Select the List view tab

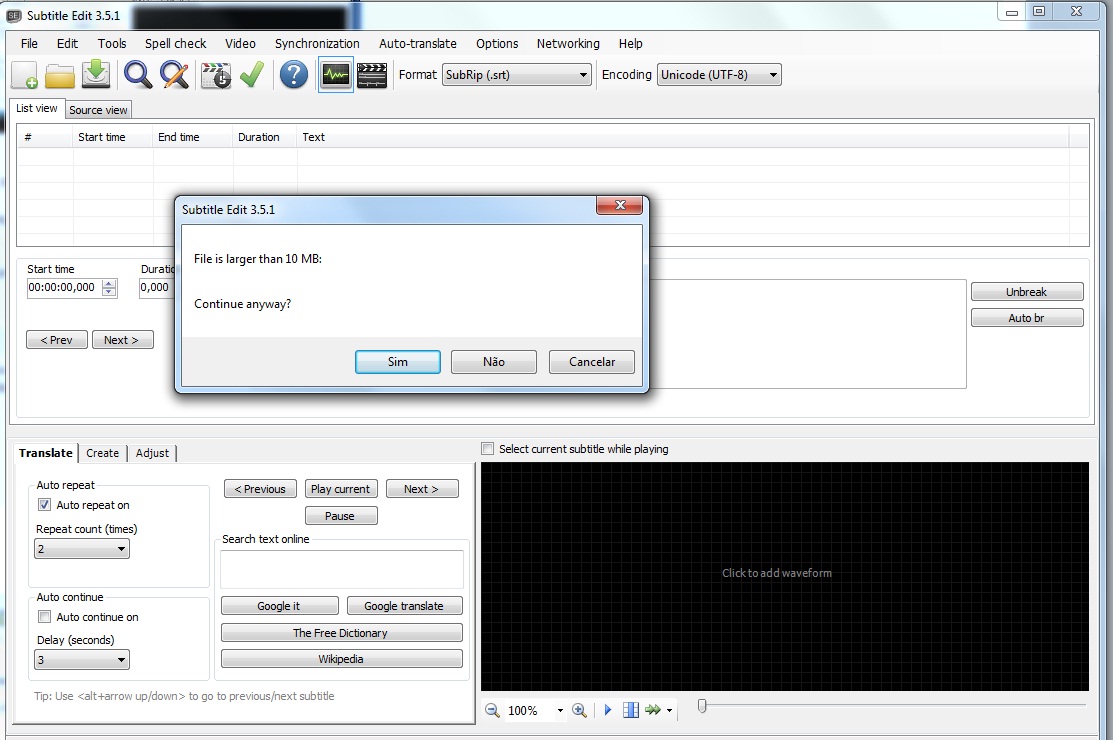coord(37,108)
